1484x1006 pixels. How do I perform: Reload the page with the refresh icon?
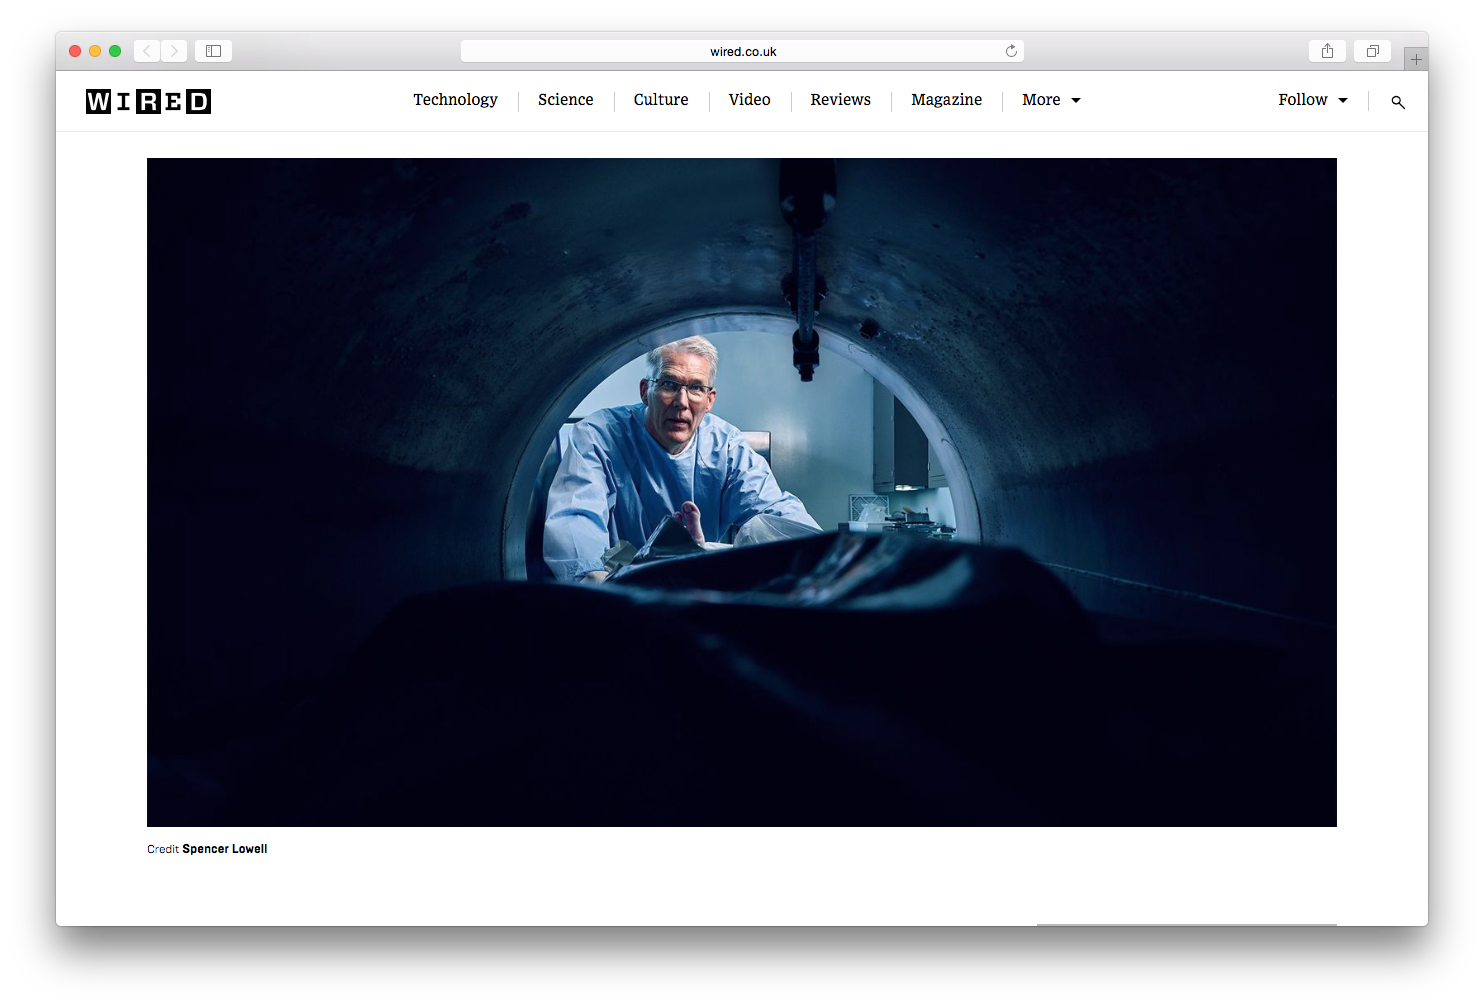pos(1011,51)
